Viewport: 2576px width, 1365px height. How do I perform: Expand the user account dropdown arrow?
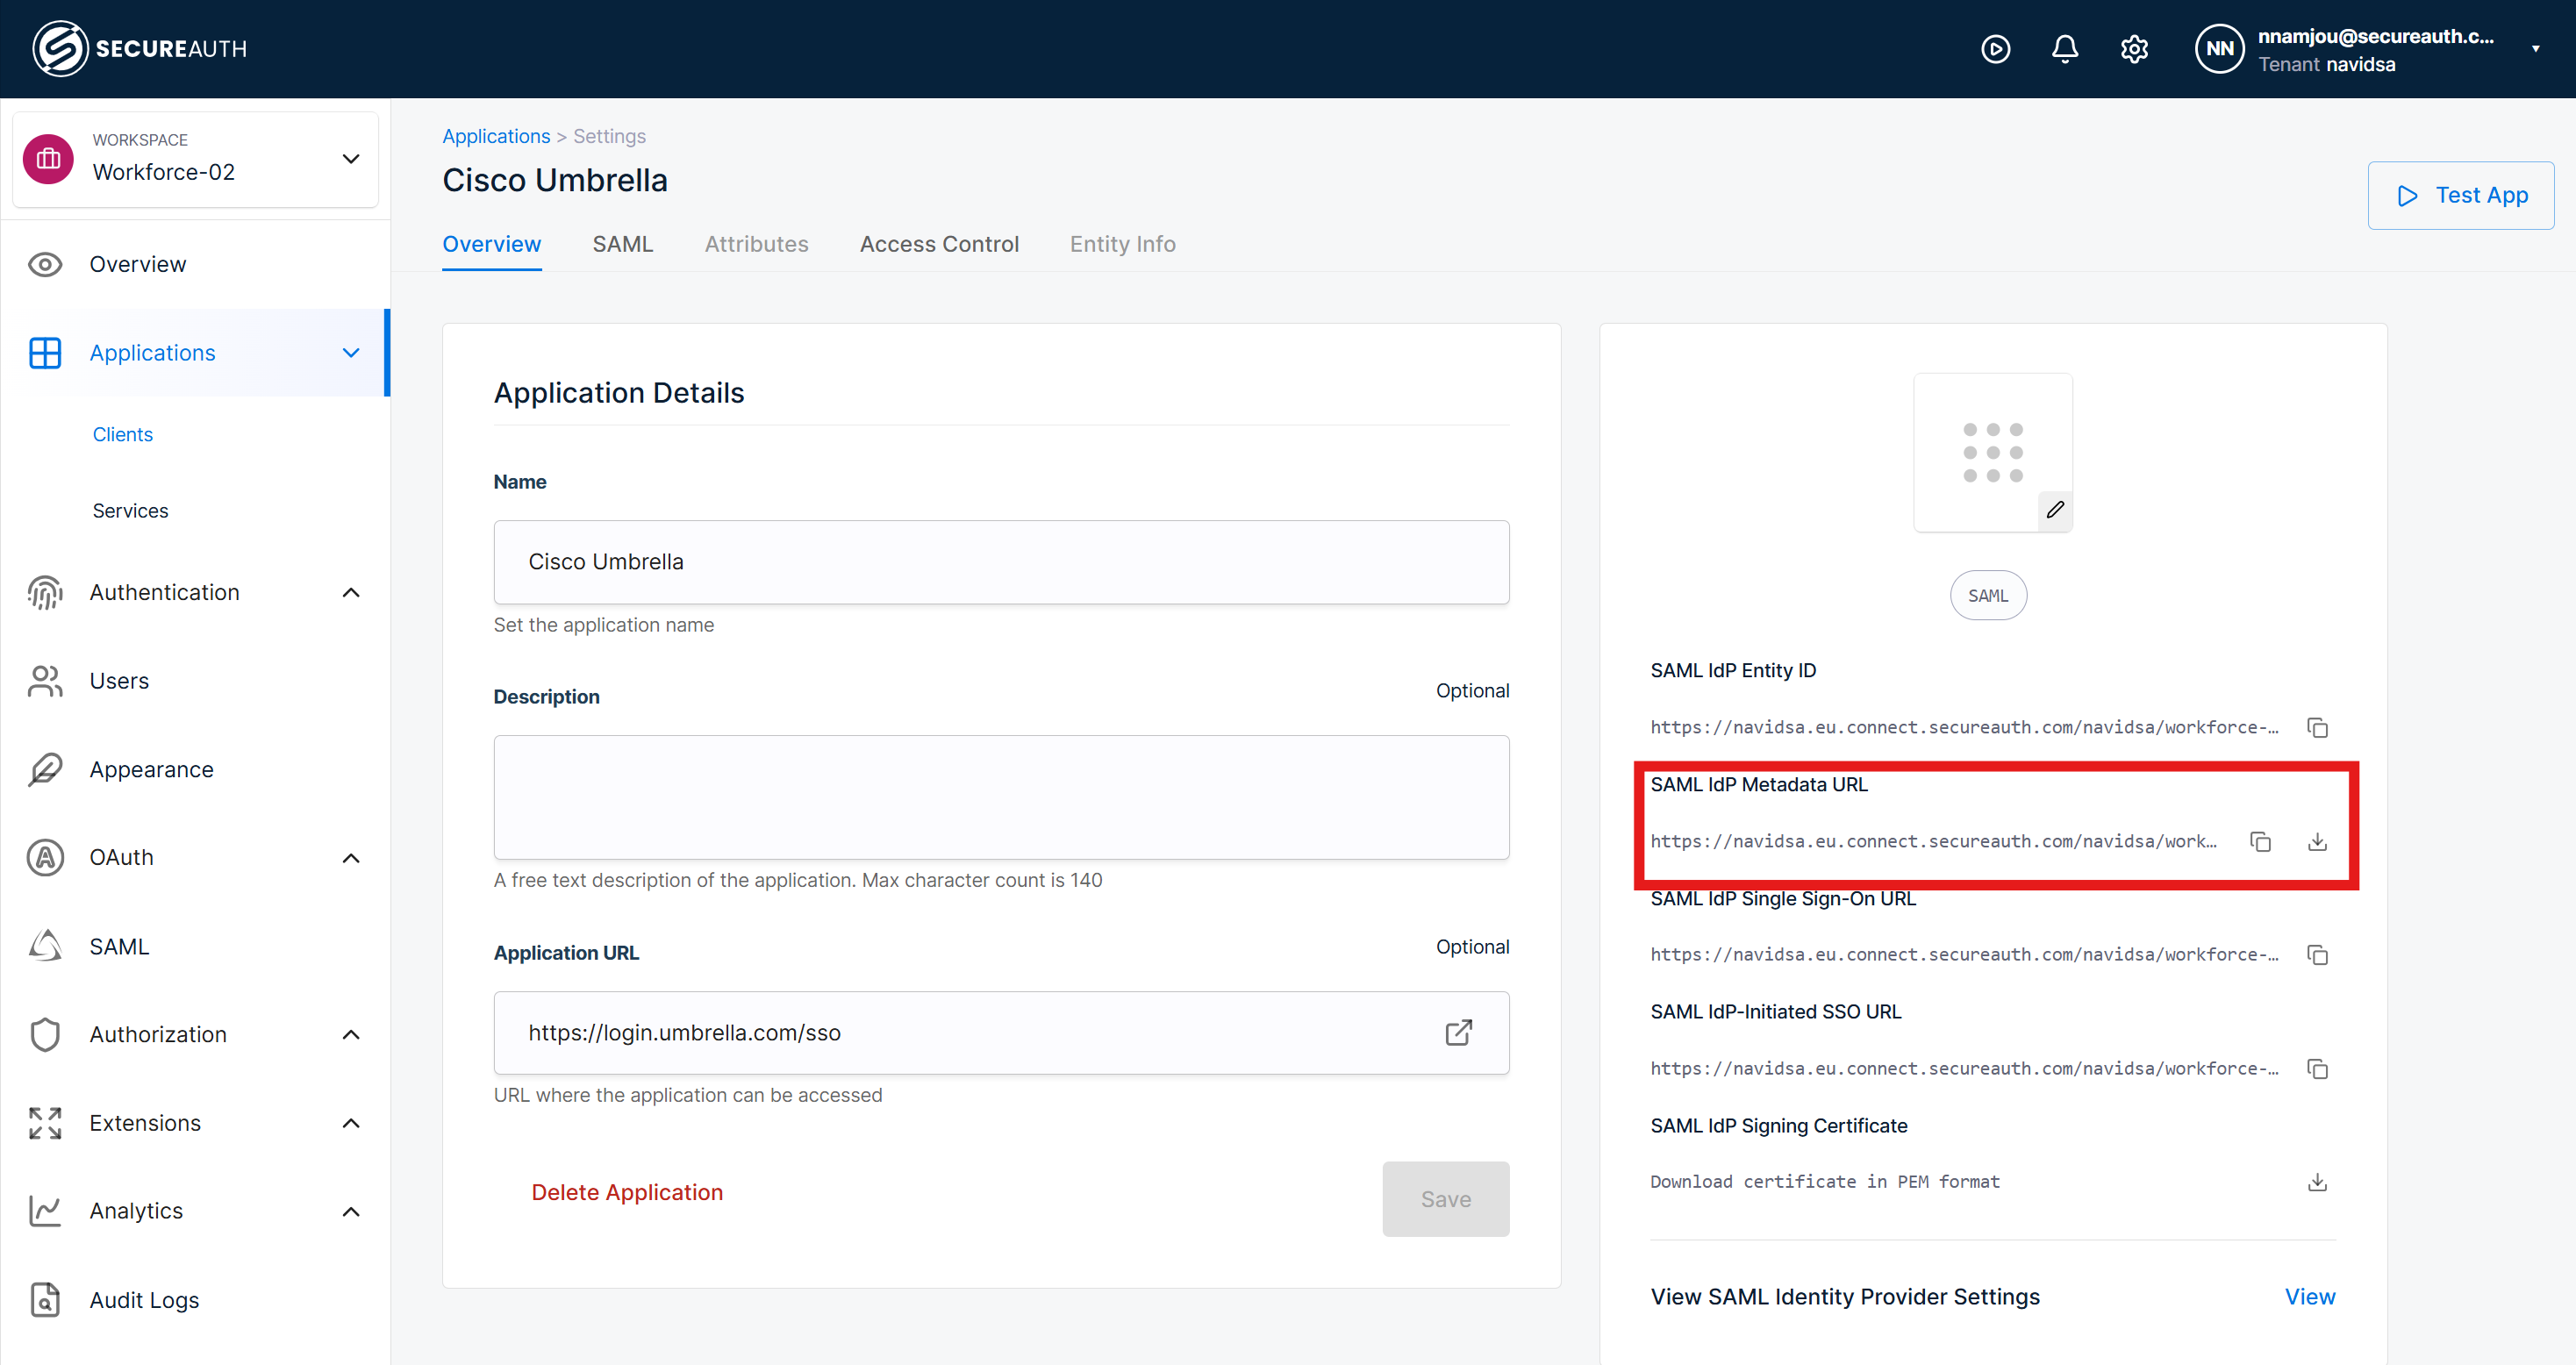pyautogui.click(x=2535, y=49)
